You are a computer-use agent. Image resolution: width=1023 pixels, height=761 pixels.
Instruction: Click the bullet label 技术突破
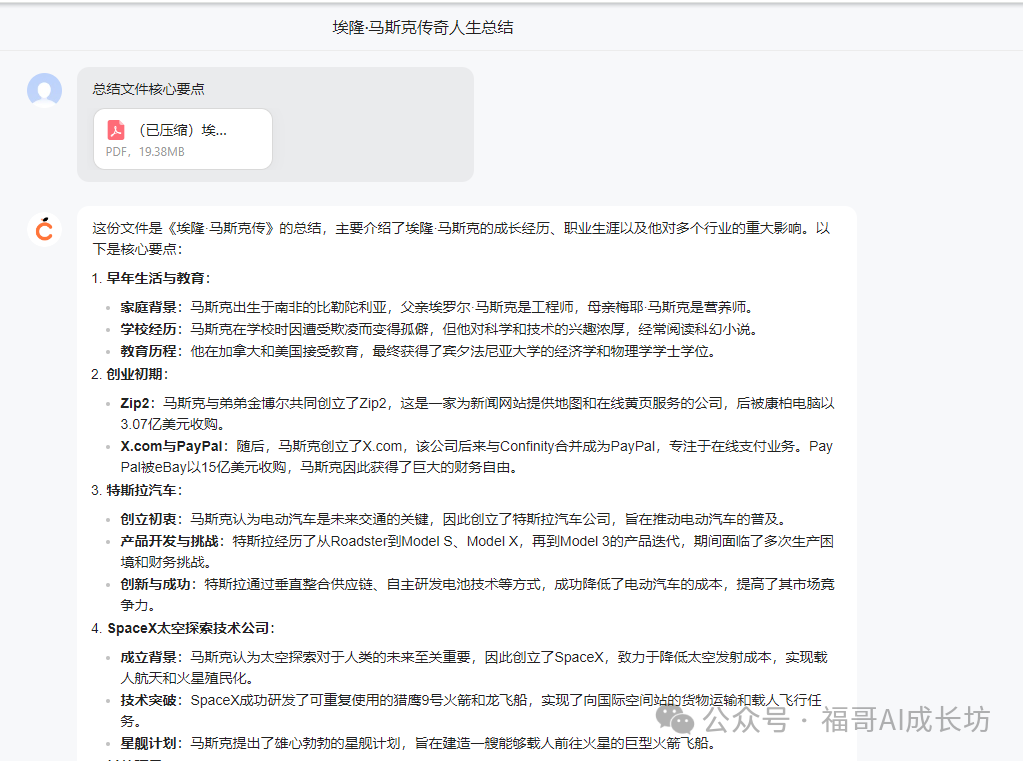149,700
